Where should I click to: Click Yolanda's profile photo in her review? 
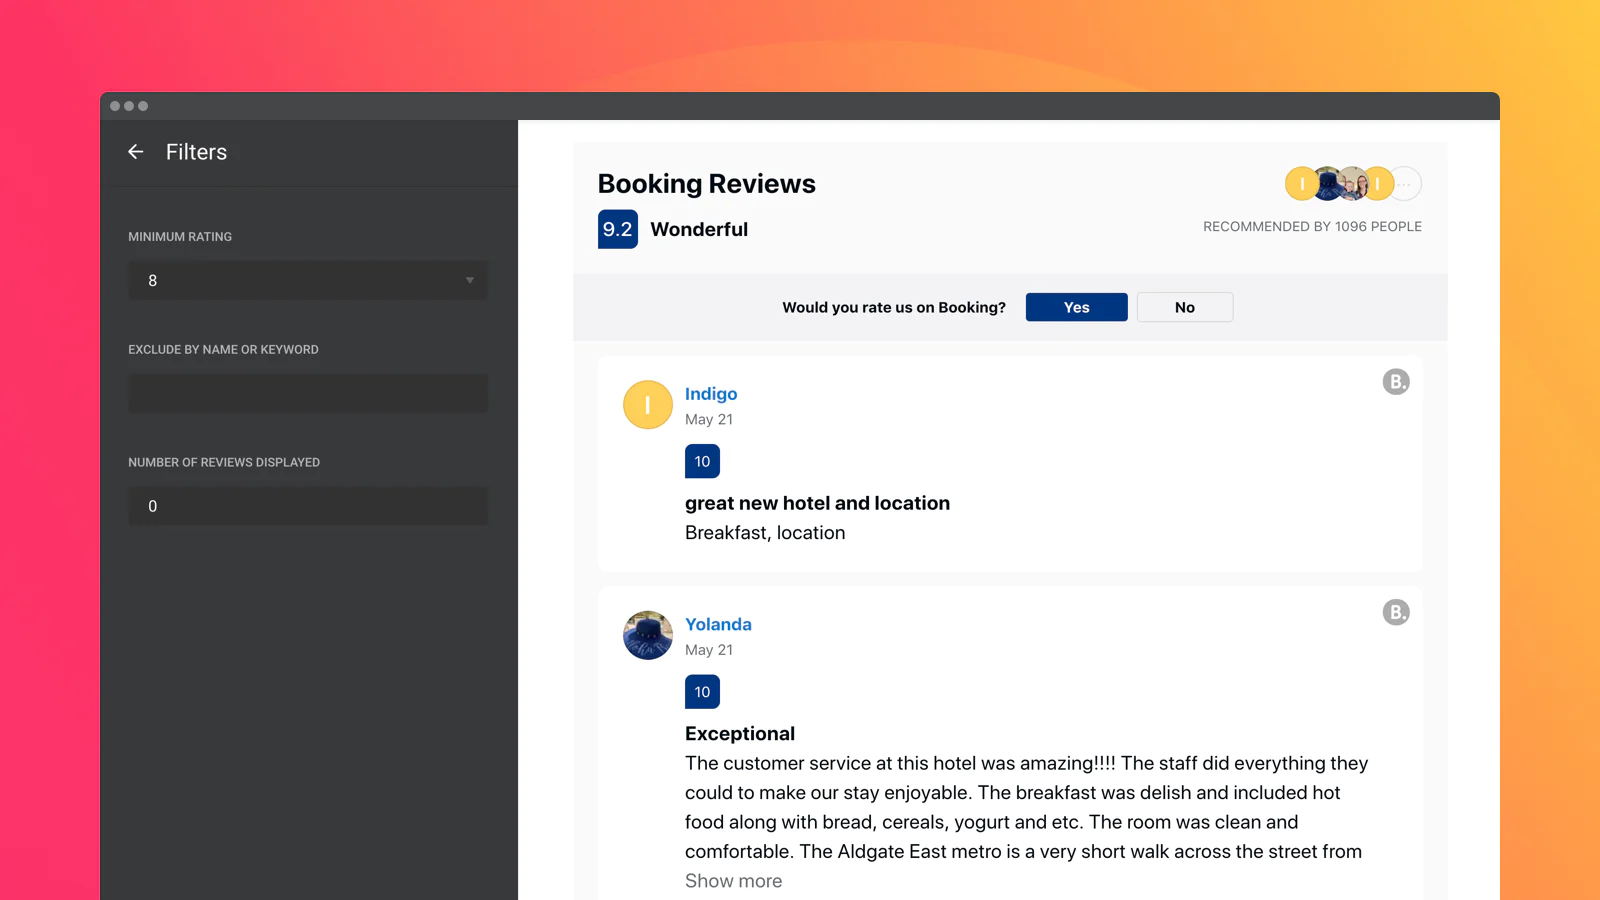click(648, 635)
